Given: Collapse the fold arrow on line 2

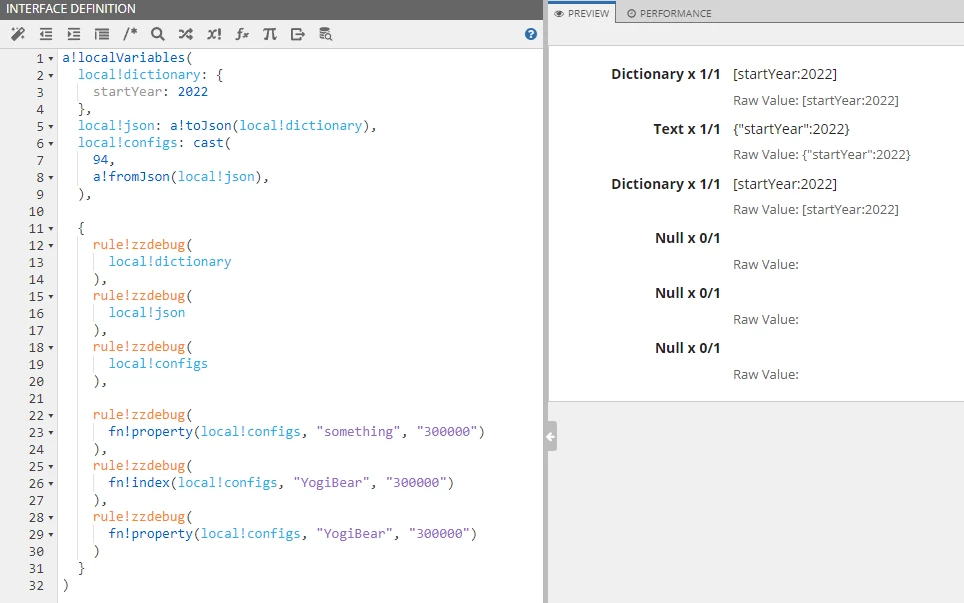Looking at the screenshot, I should click(x=51, y=76).
